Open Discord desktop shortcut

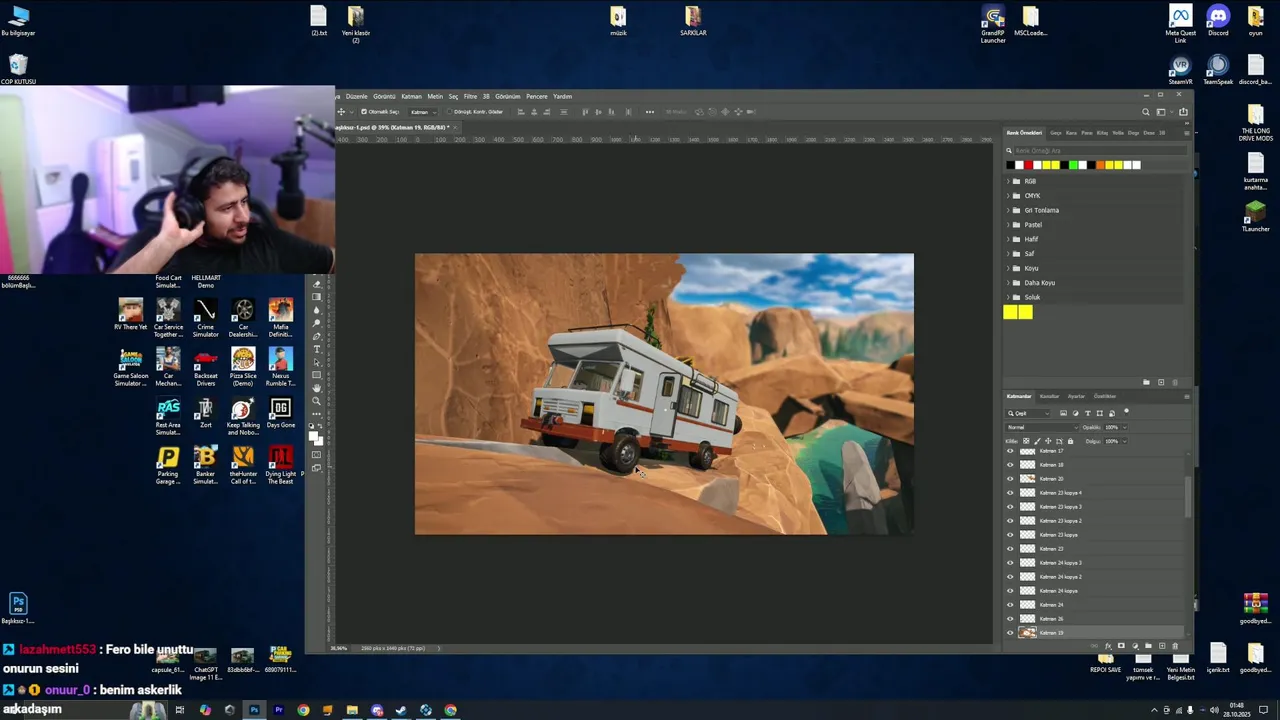click(1218, 22)
